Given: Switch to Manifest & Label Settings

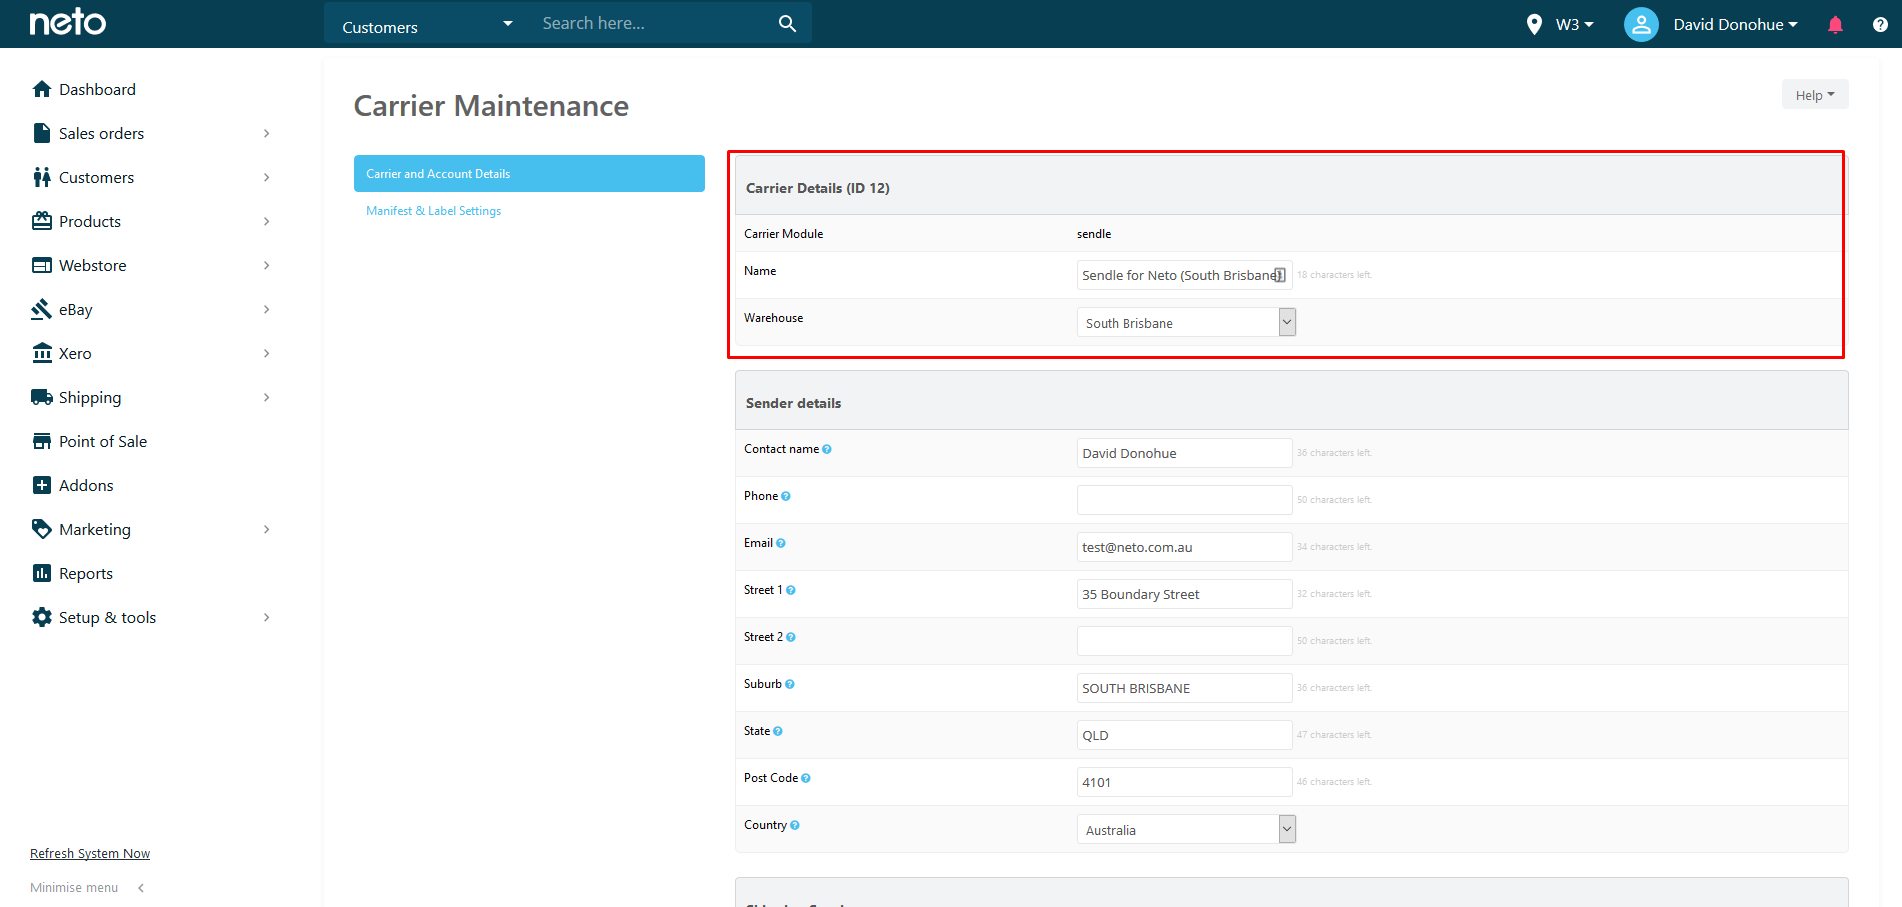Looking at the screenshot, I should point(433,211).
